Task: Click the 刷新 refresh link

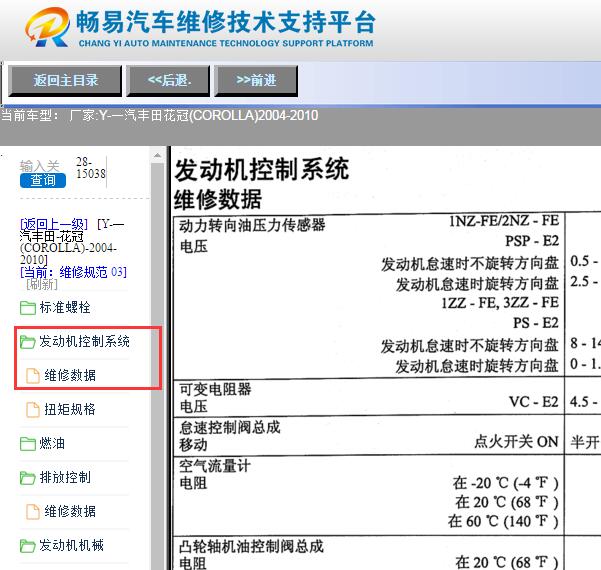Action: [x=41, y=284]
